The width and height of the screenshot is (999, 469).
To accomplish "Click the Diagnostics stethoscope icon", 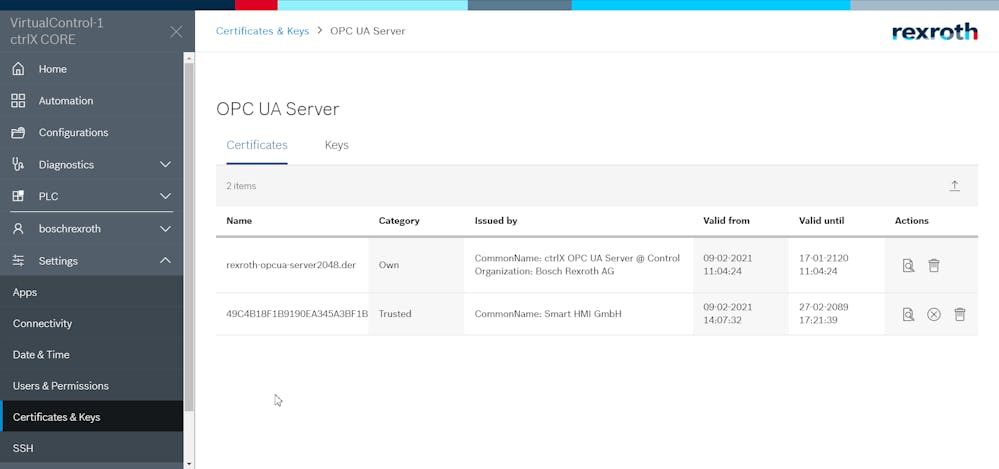I will 18,164.
